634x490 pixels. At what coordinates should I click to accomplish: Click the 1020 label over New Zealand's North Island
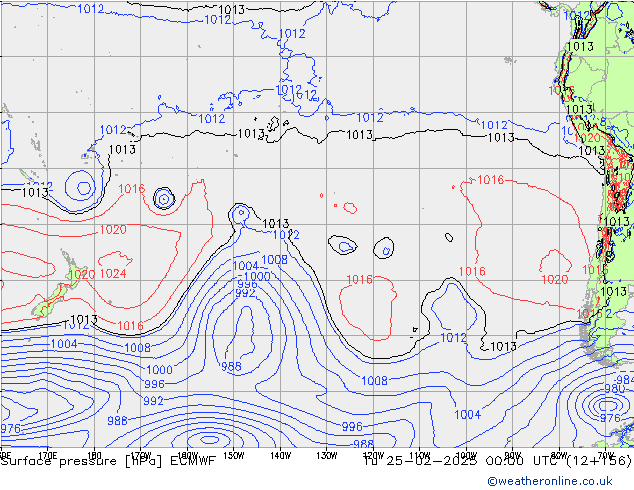[x=82, y=275]
